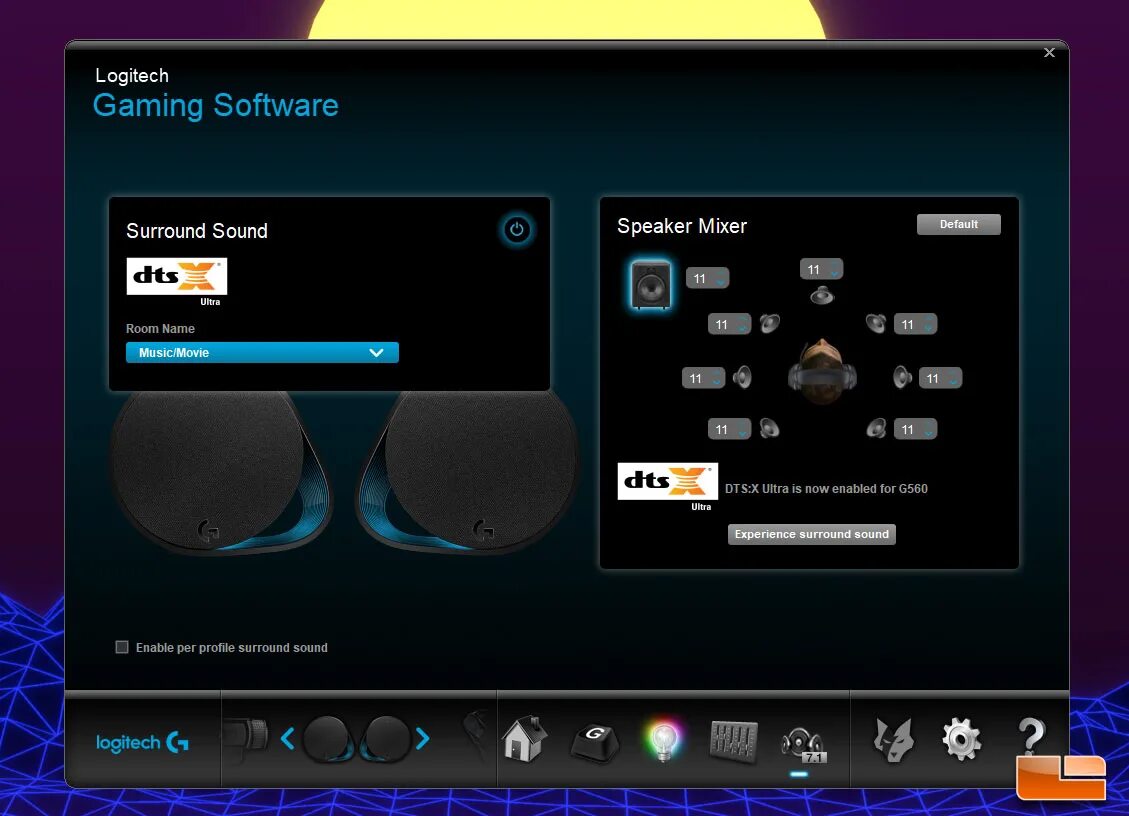1129x816 pixels.
Task: Click the left G560 speaker image
Action: point(220,472)
